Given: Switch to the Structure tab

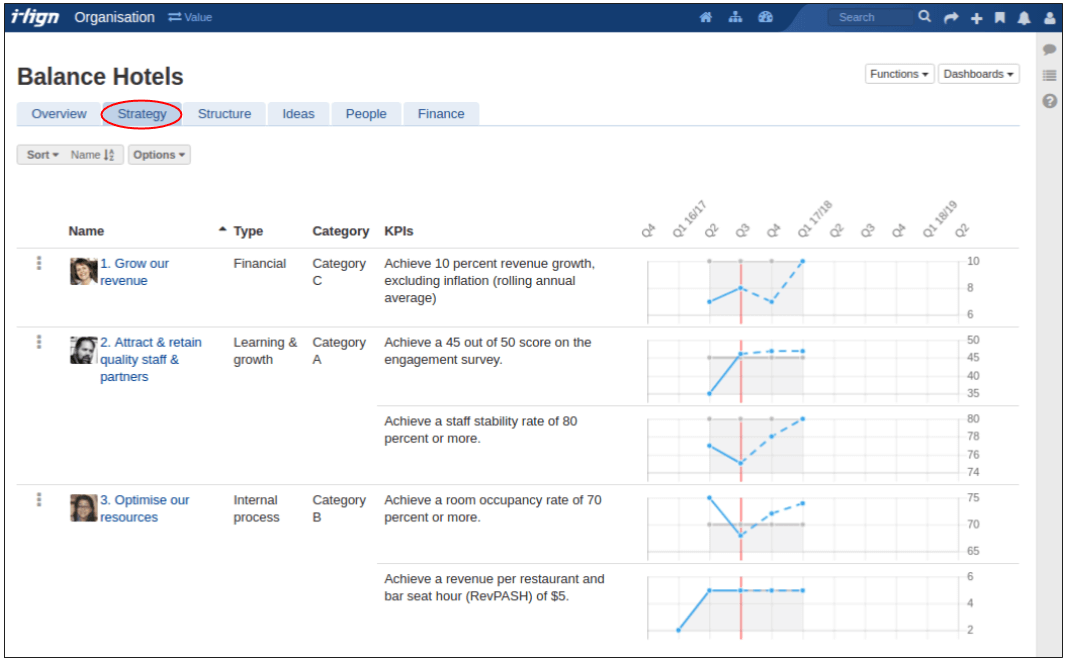Looking at the screenshot, I should [224, 114].
